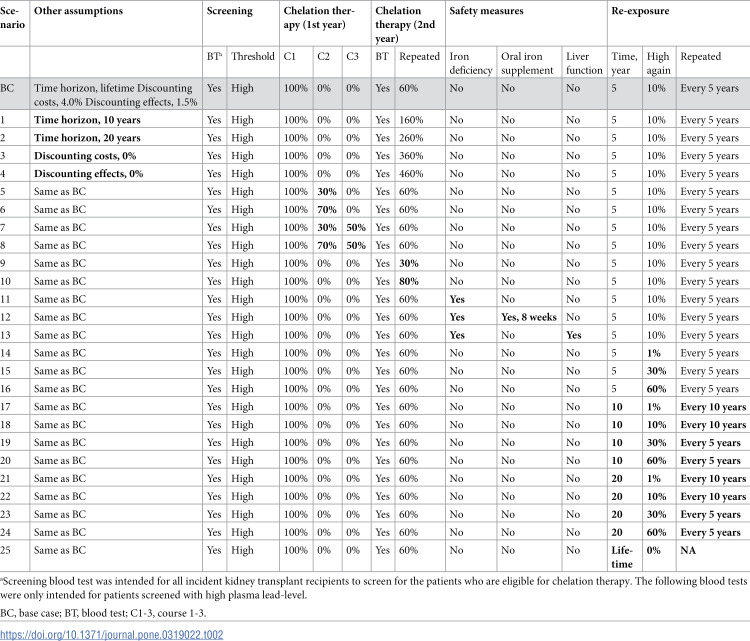Click 'Discounting costs, 0%' cell

[85, 155]
